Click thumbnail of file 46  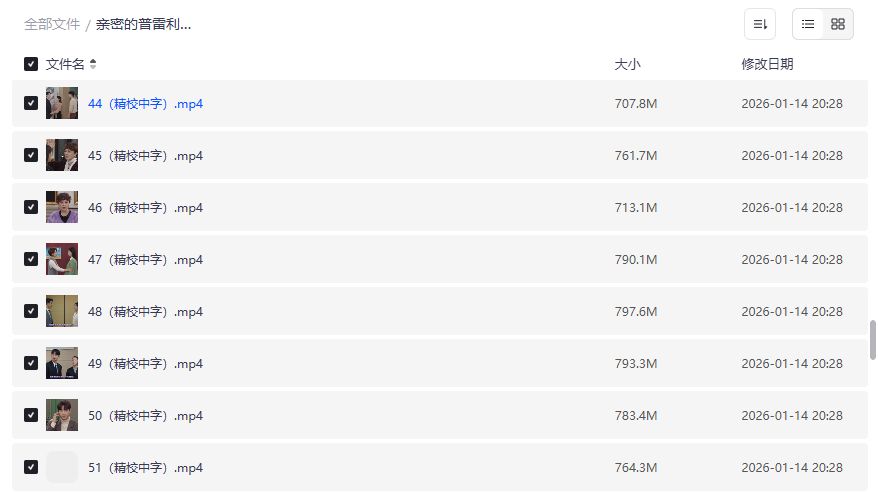(62, 208)
